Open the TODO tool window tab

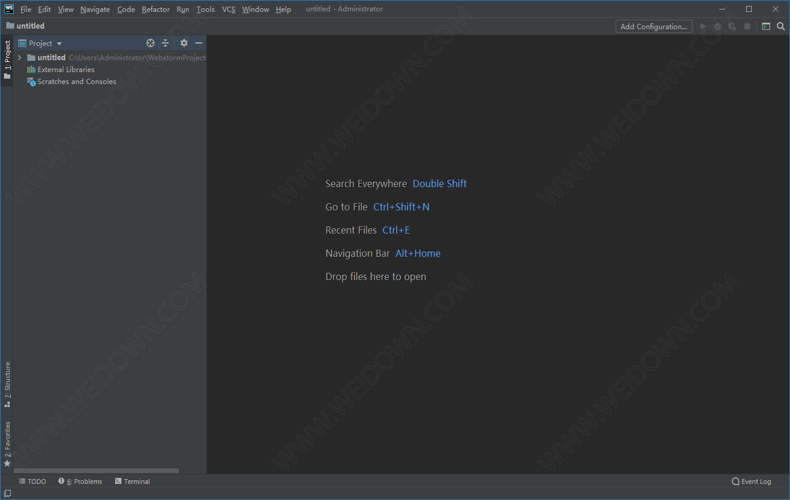32,481
